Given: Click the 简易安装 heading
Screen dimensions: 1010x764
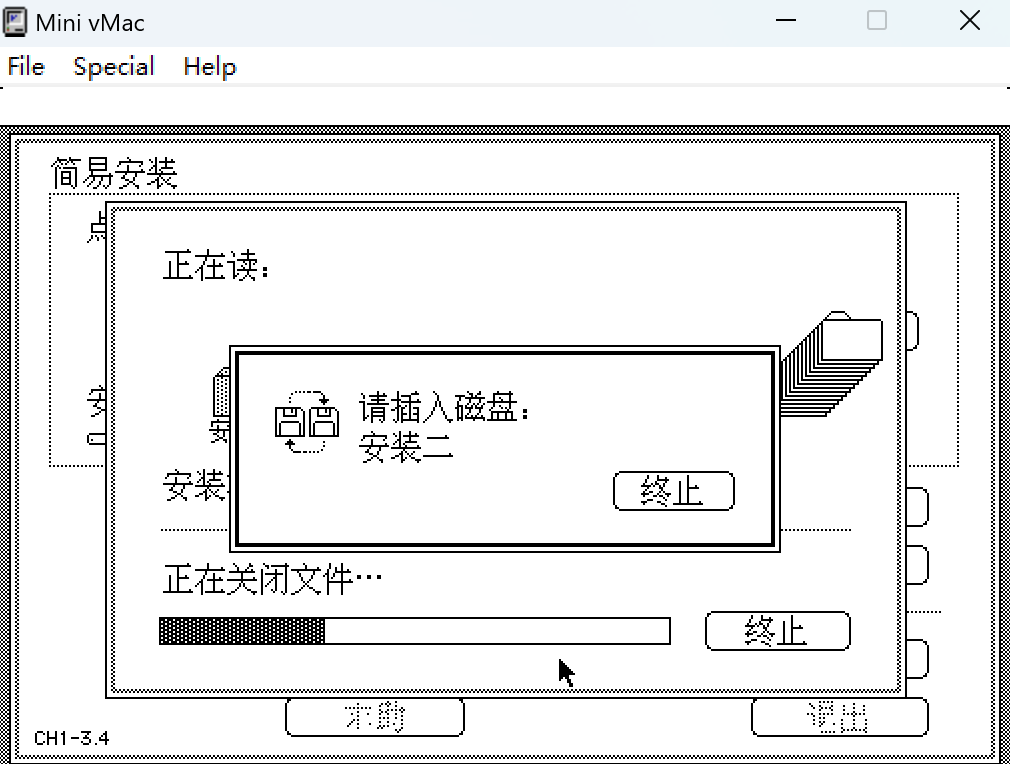Looking at the screenshot, I should 114,174.
